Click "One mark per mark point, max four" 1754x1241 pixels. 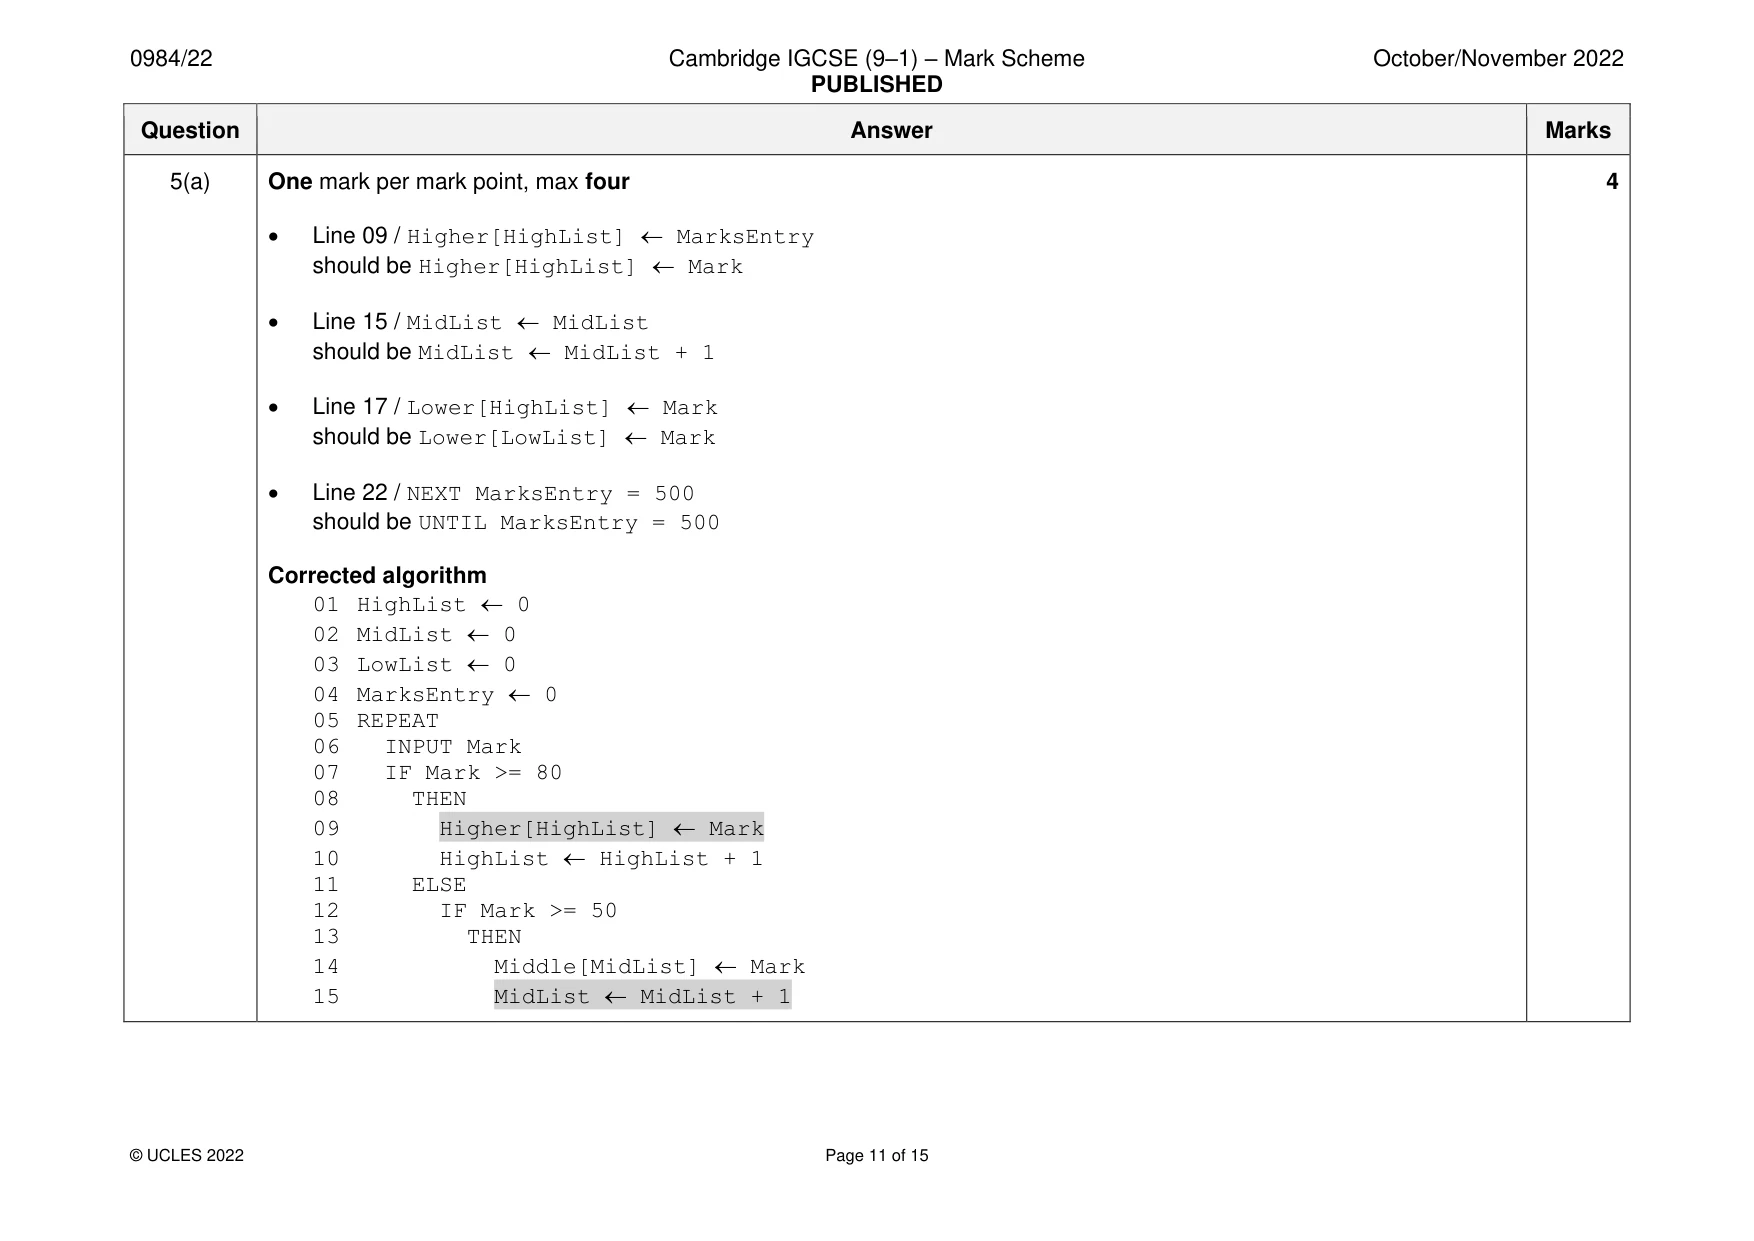449,182
